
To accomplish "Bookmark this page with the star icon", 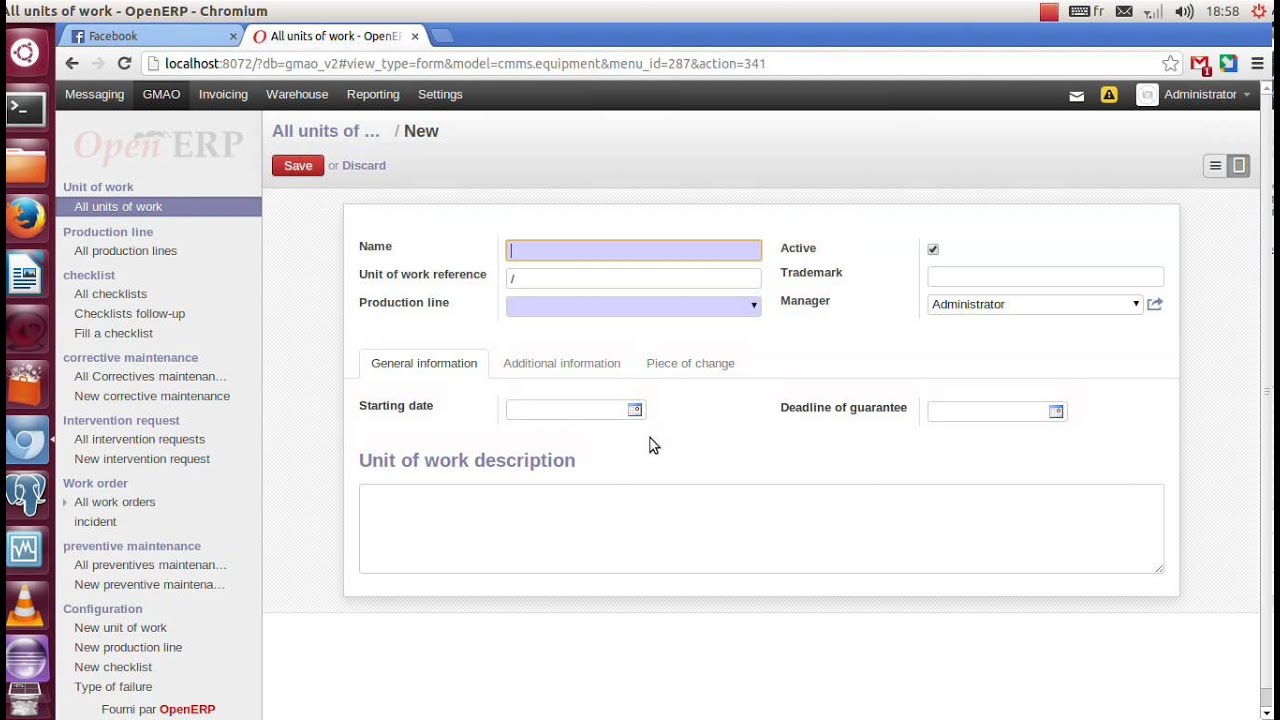I will pos(1170,63).
